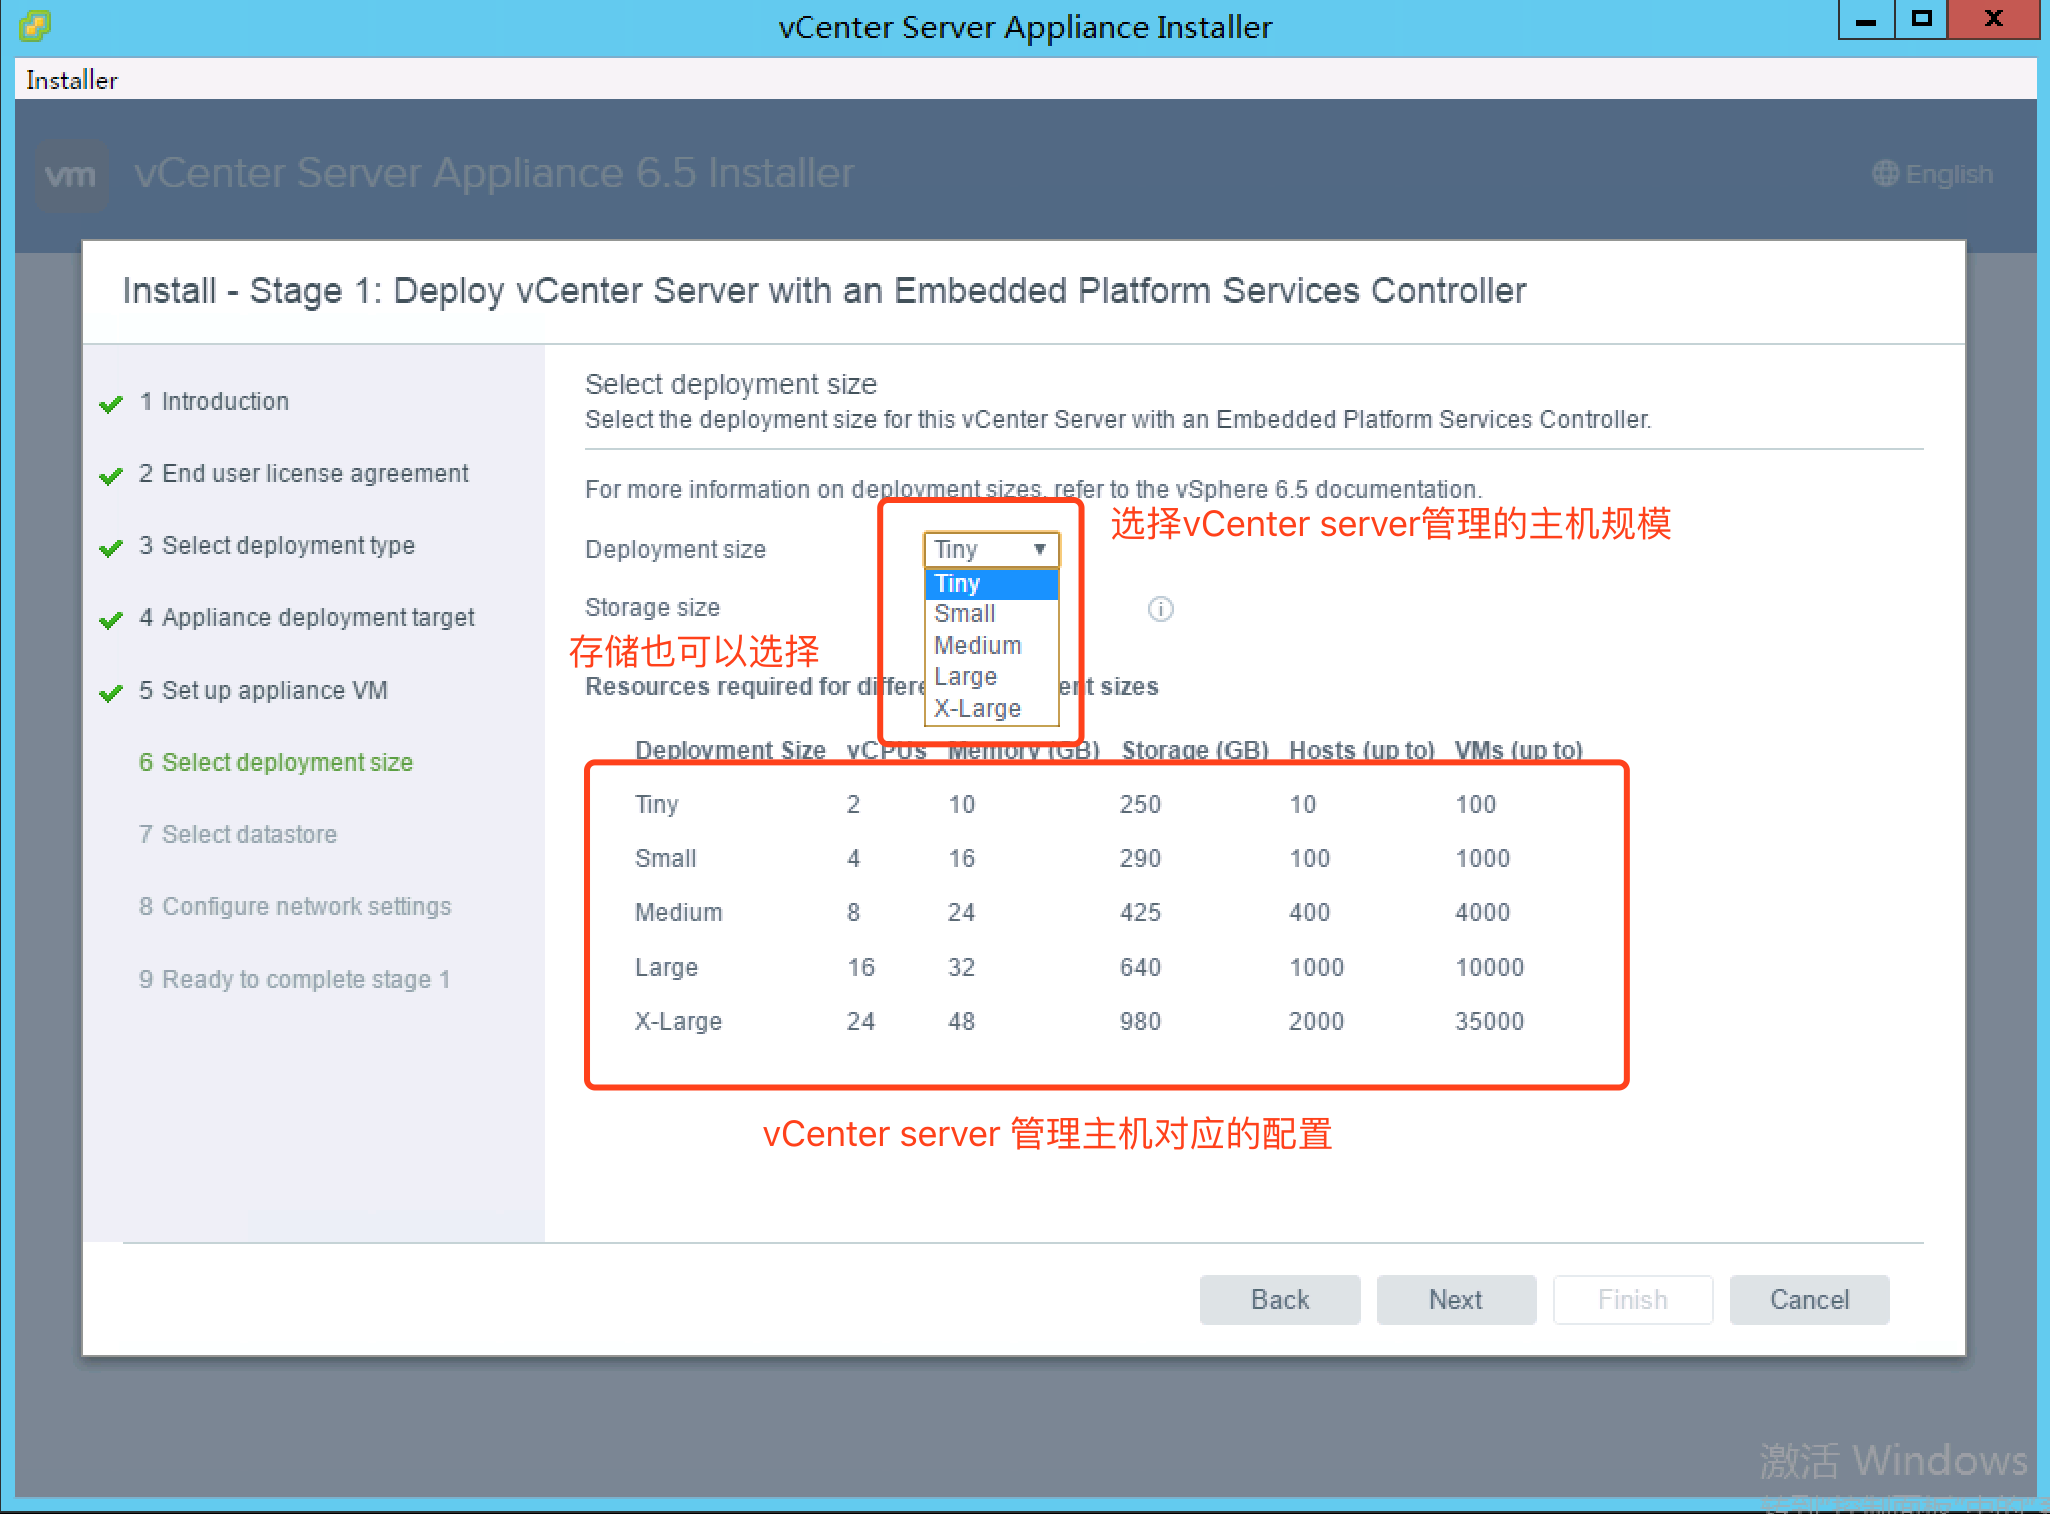2050x1514 pixels.
Task: Click the Select deployment size heading
Action: coord(731,384)
